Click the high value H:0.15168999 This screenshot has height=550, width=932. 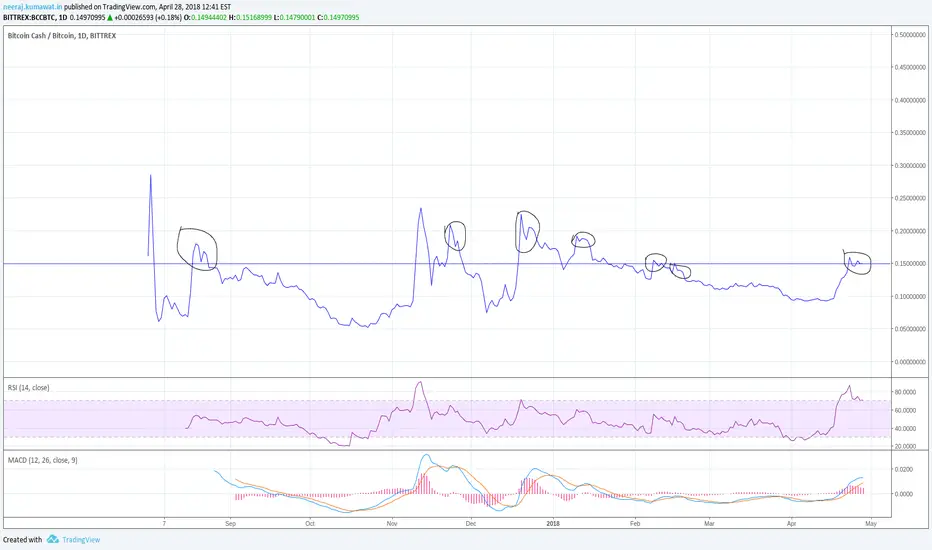(x=250, y=17)
